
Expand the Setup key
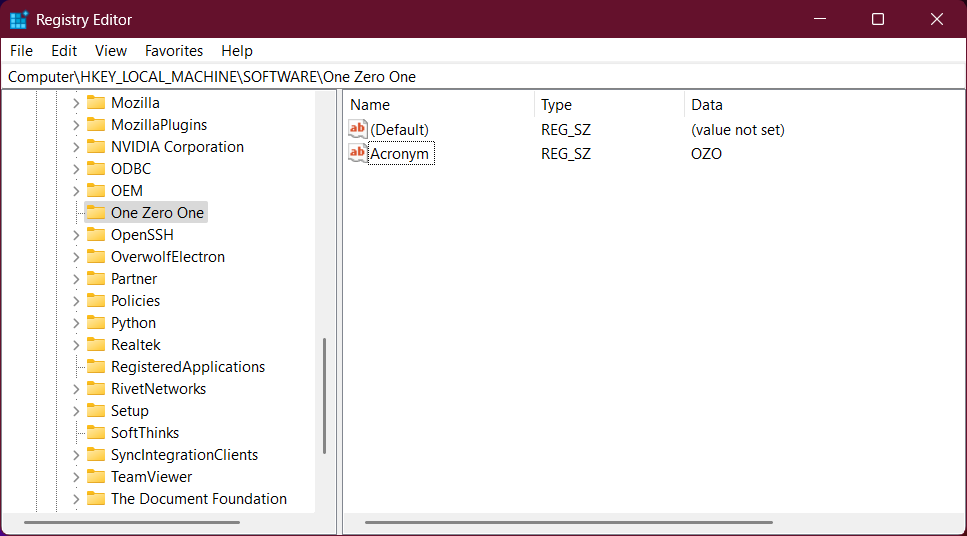click(x=76, y=411)
